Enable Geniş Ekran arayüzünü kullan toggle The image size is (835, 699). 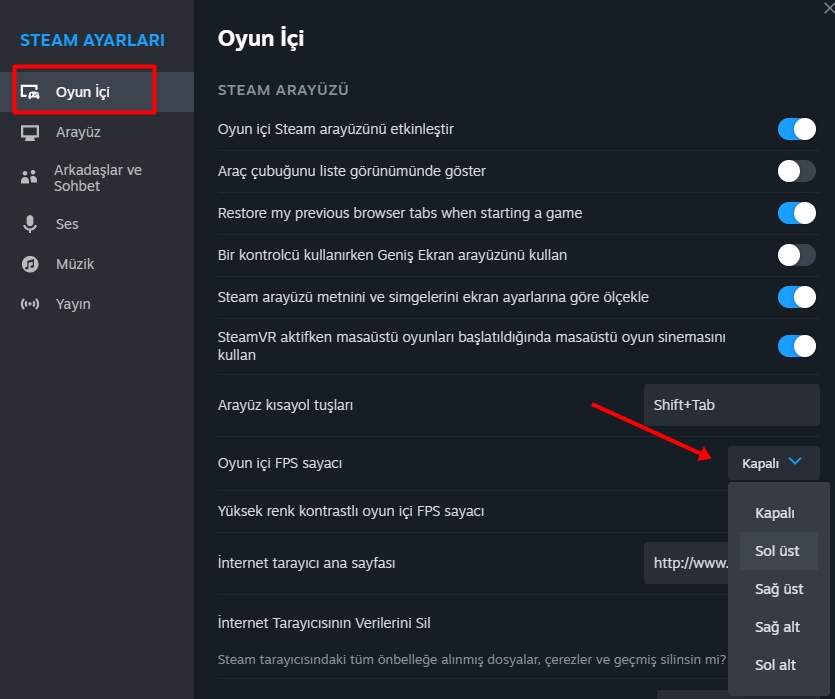tap(797, 256)
